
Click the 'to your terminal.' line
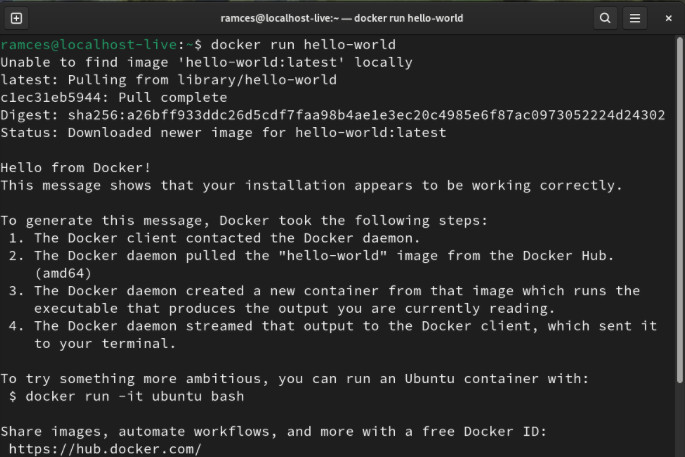(105, 344)
